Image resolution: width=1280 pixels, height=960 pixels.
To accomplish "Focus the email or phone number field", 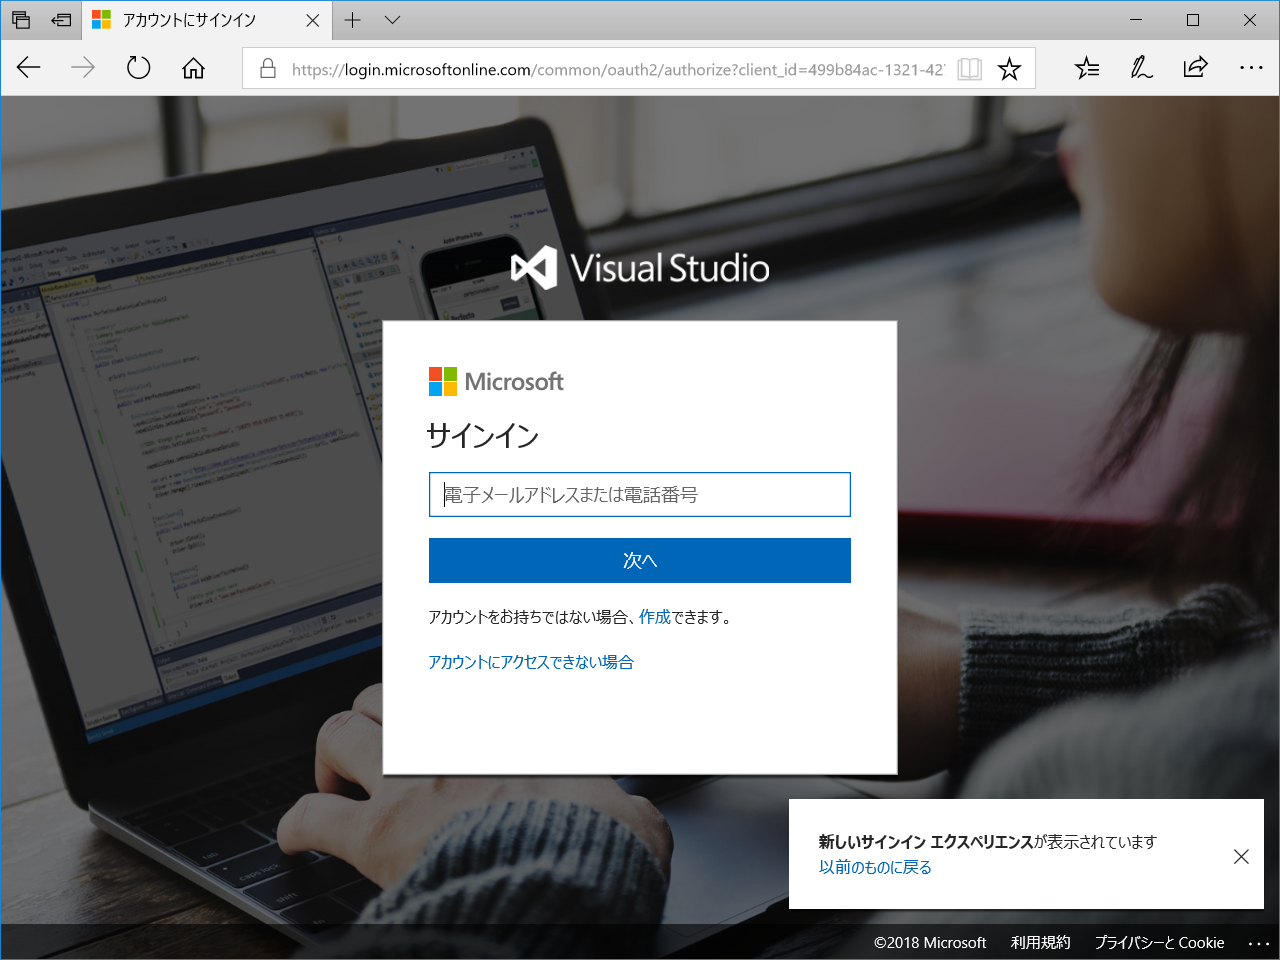I will pyautogui.click(x=640, y=494).
